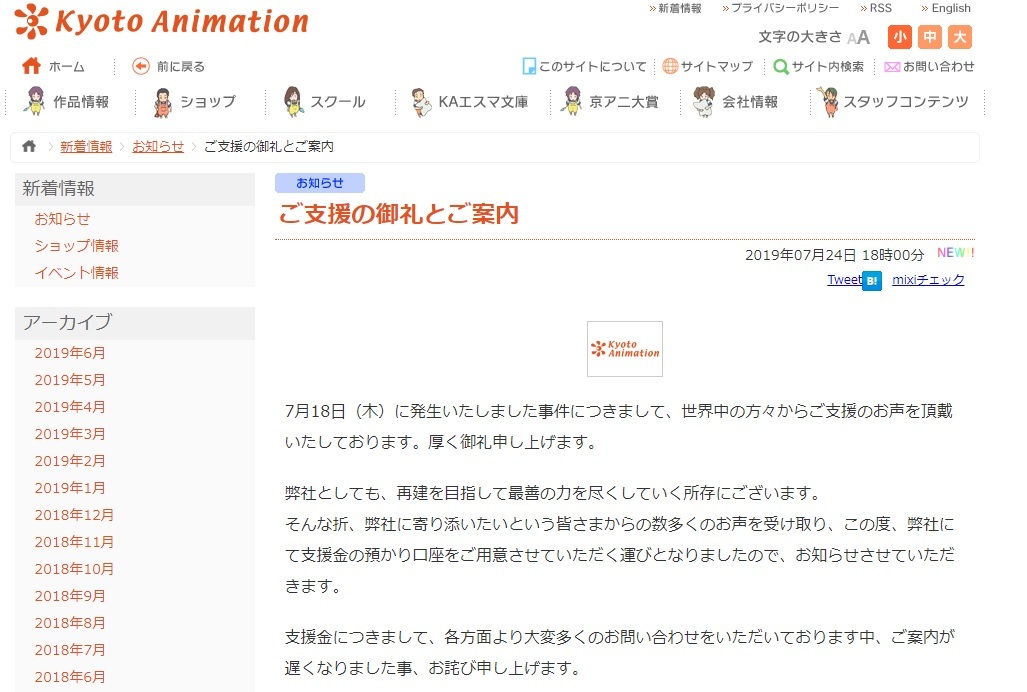Open 2018年12月 archive entry
Image resolution: width=1027 pixels, height=692 pixels.
74,515
